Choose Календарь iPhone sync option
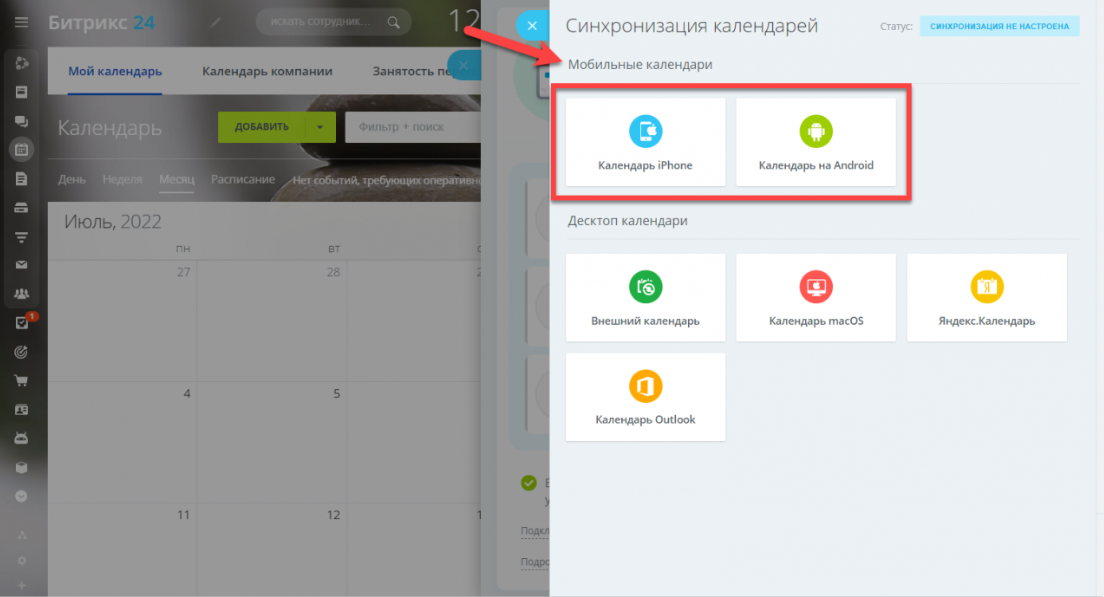The width and height of the screenshot is (1104, 597). pyautogui.click(x=646, y=142)
